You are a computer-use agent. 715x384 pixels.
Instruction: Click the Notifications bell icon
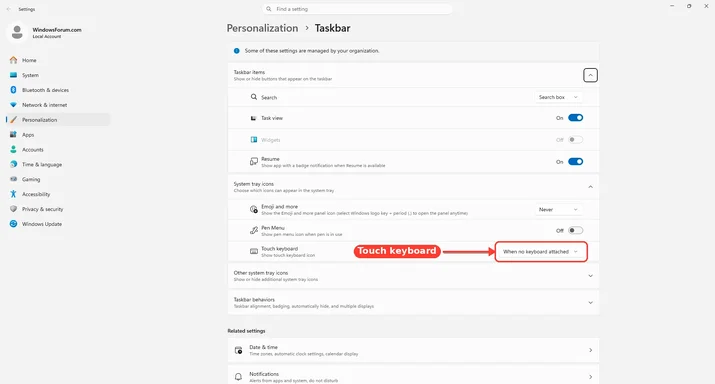[x=238, y=377]
